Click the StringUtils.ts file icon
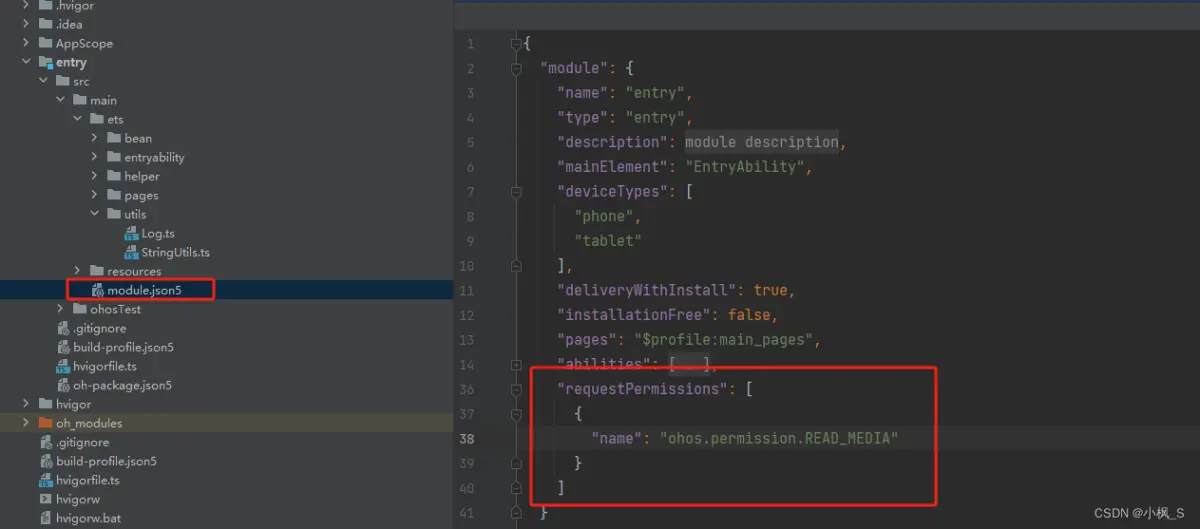This screenshot has width=1200, height=529. pyautogui.click(x=132, y=252)
